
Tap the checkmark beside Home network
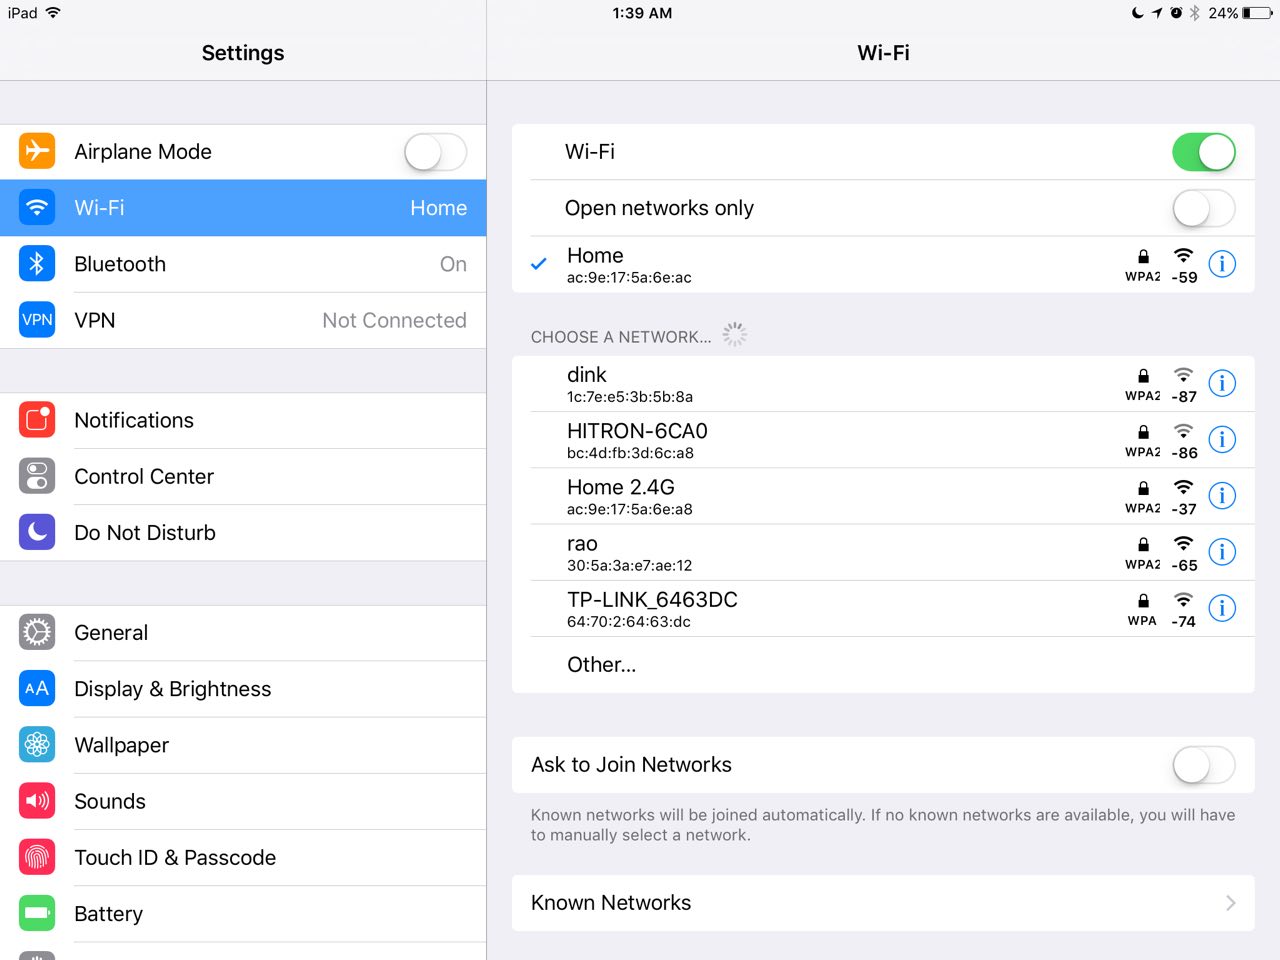(538, 264)
